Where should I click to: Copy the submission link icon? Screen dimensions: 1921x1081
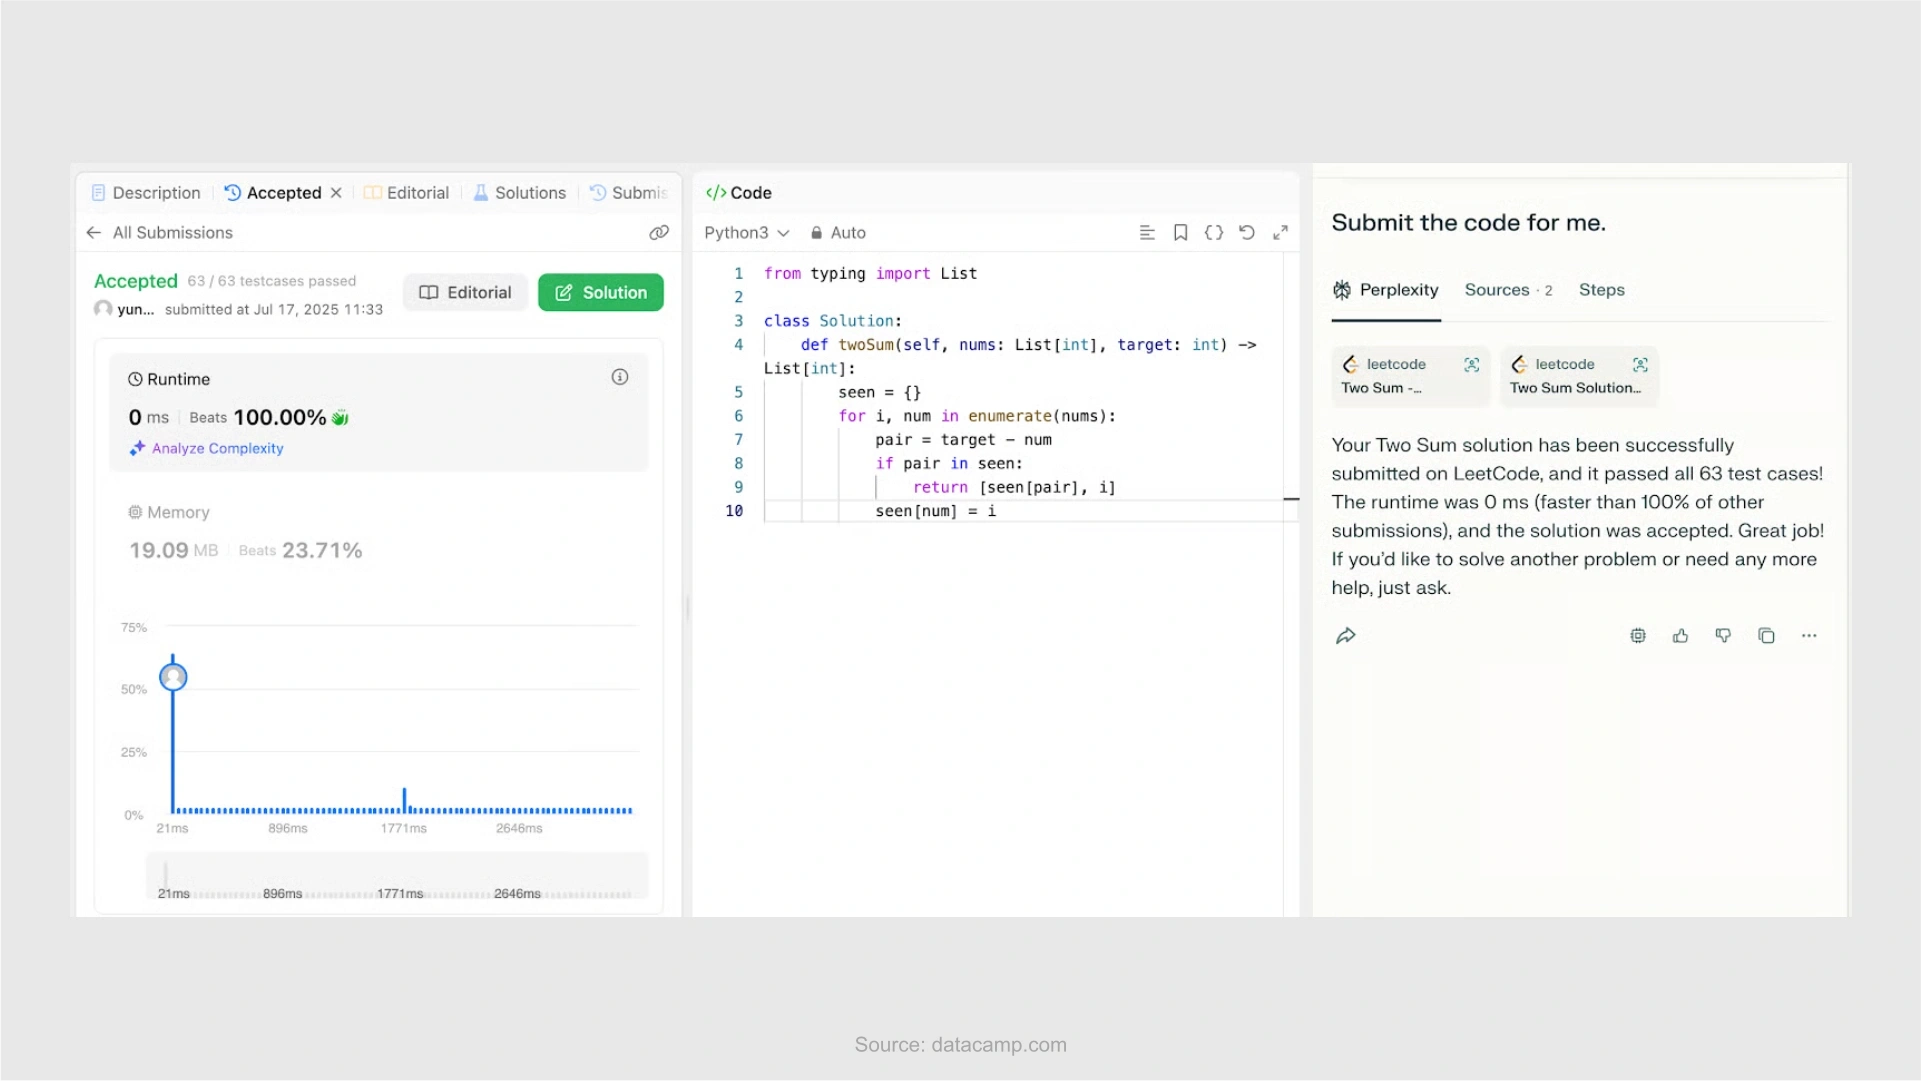click(x=658, y=233)
